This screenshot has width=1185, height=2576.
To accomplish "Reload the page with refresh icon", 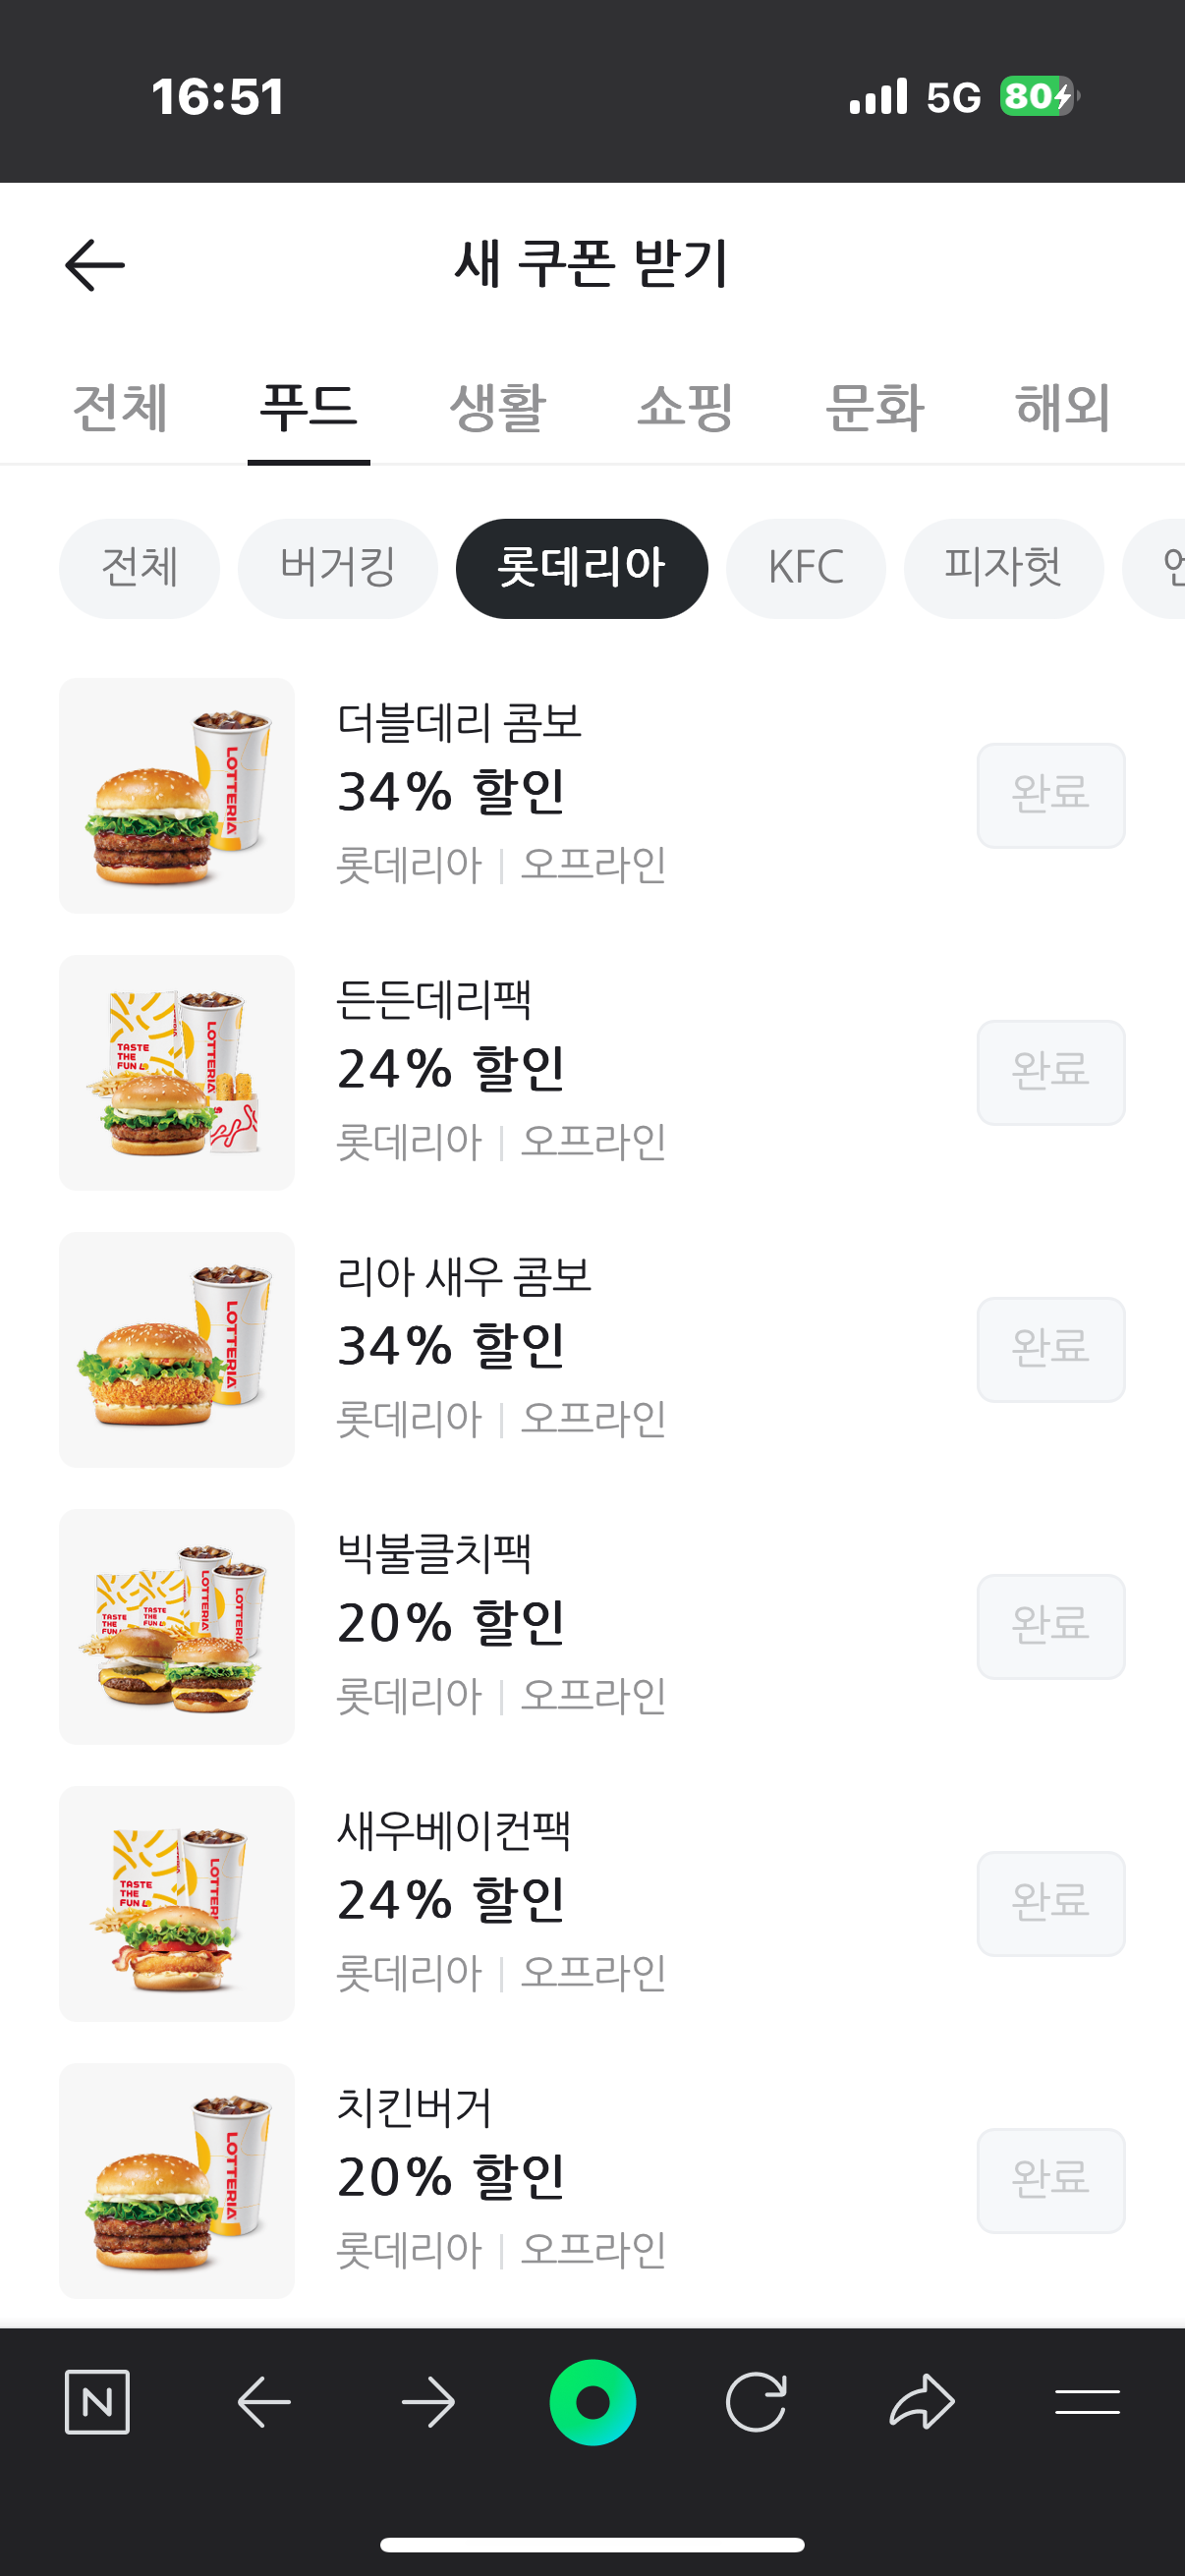I will pyautogui.click(x=756, y=2401).
